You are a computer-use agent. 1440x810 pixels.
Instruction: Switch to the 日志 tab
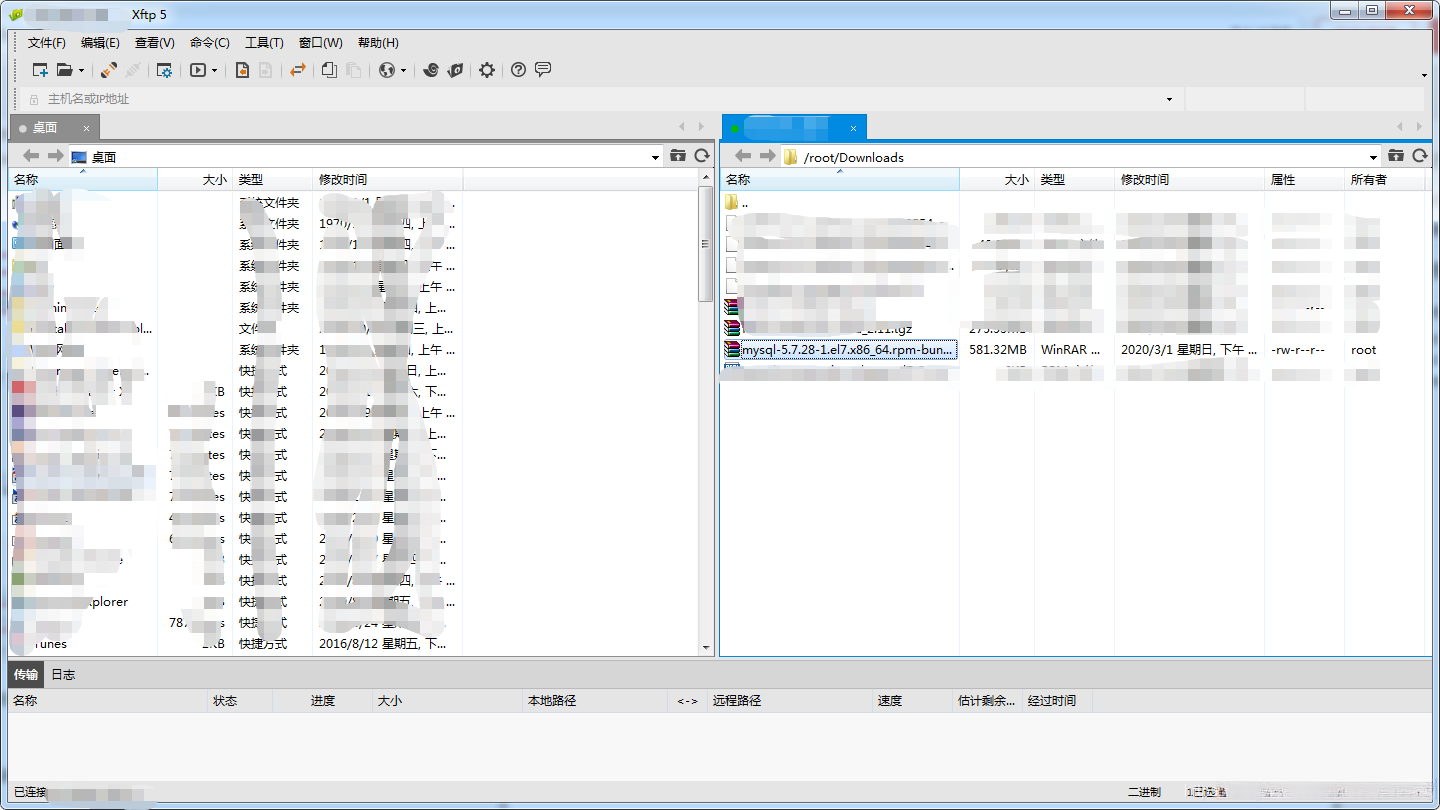63,675
